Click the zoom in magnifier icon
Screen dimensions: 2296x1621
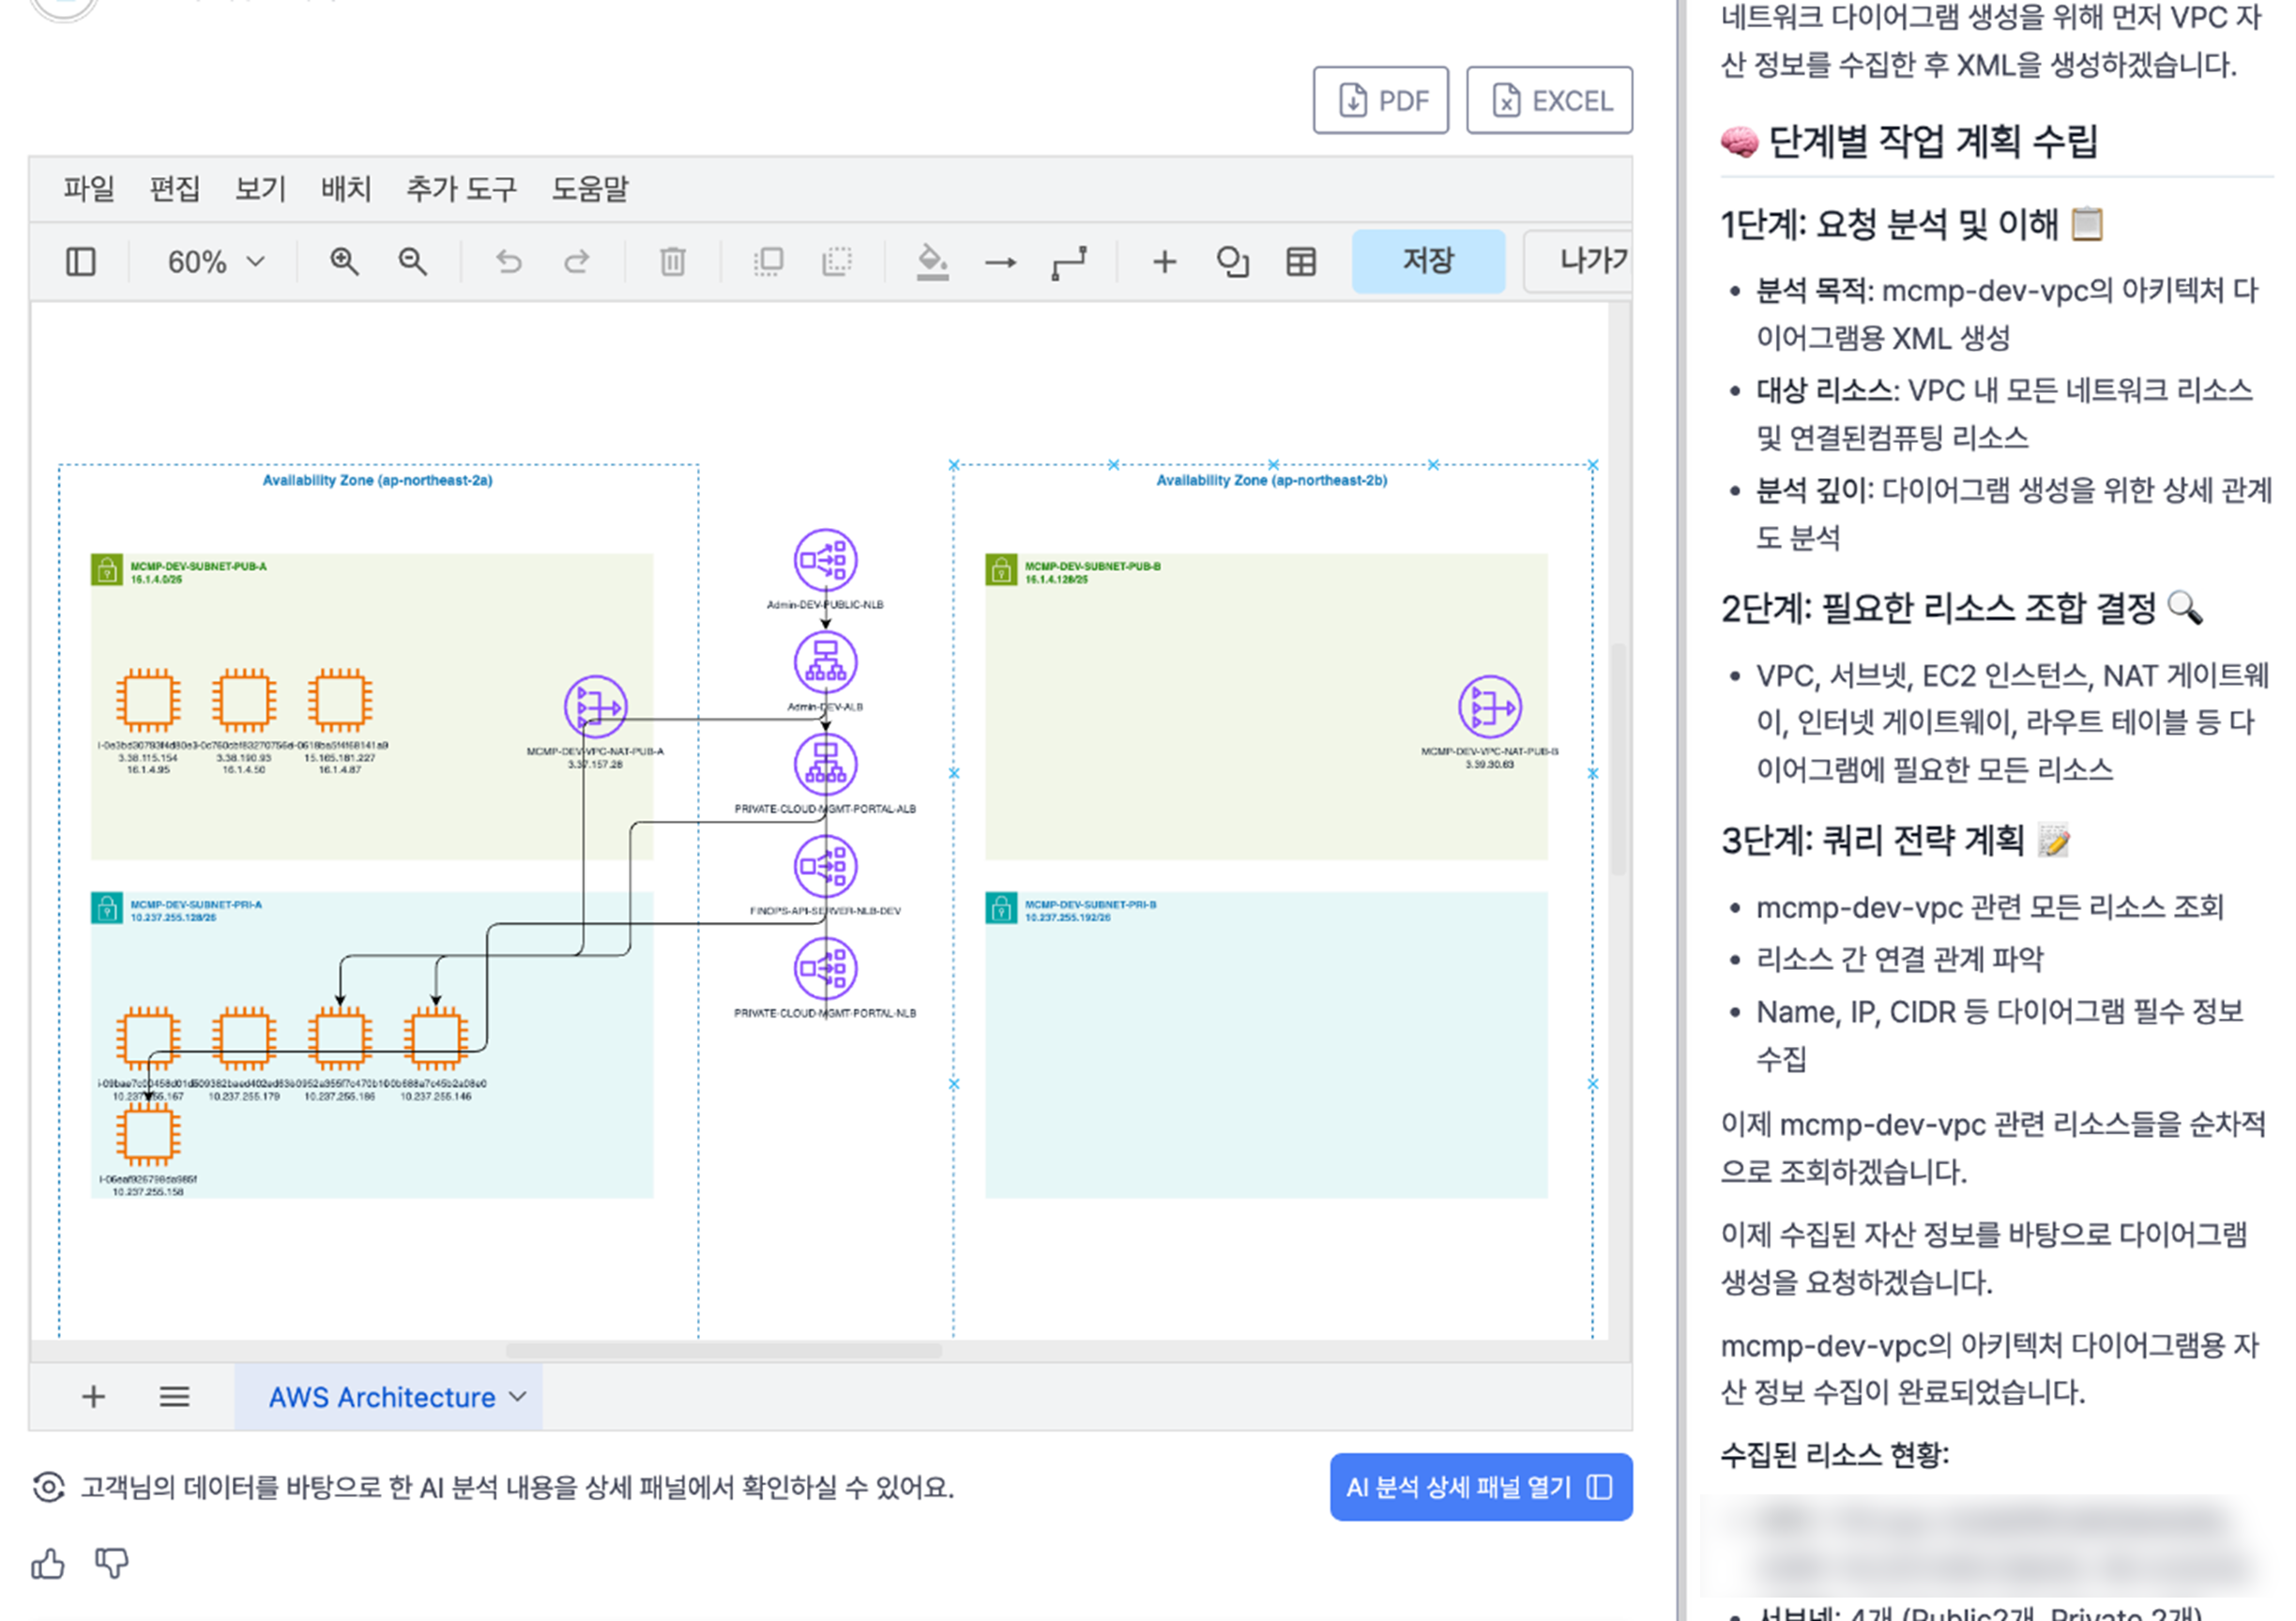point(344,262)
